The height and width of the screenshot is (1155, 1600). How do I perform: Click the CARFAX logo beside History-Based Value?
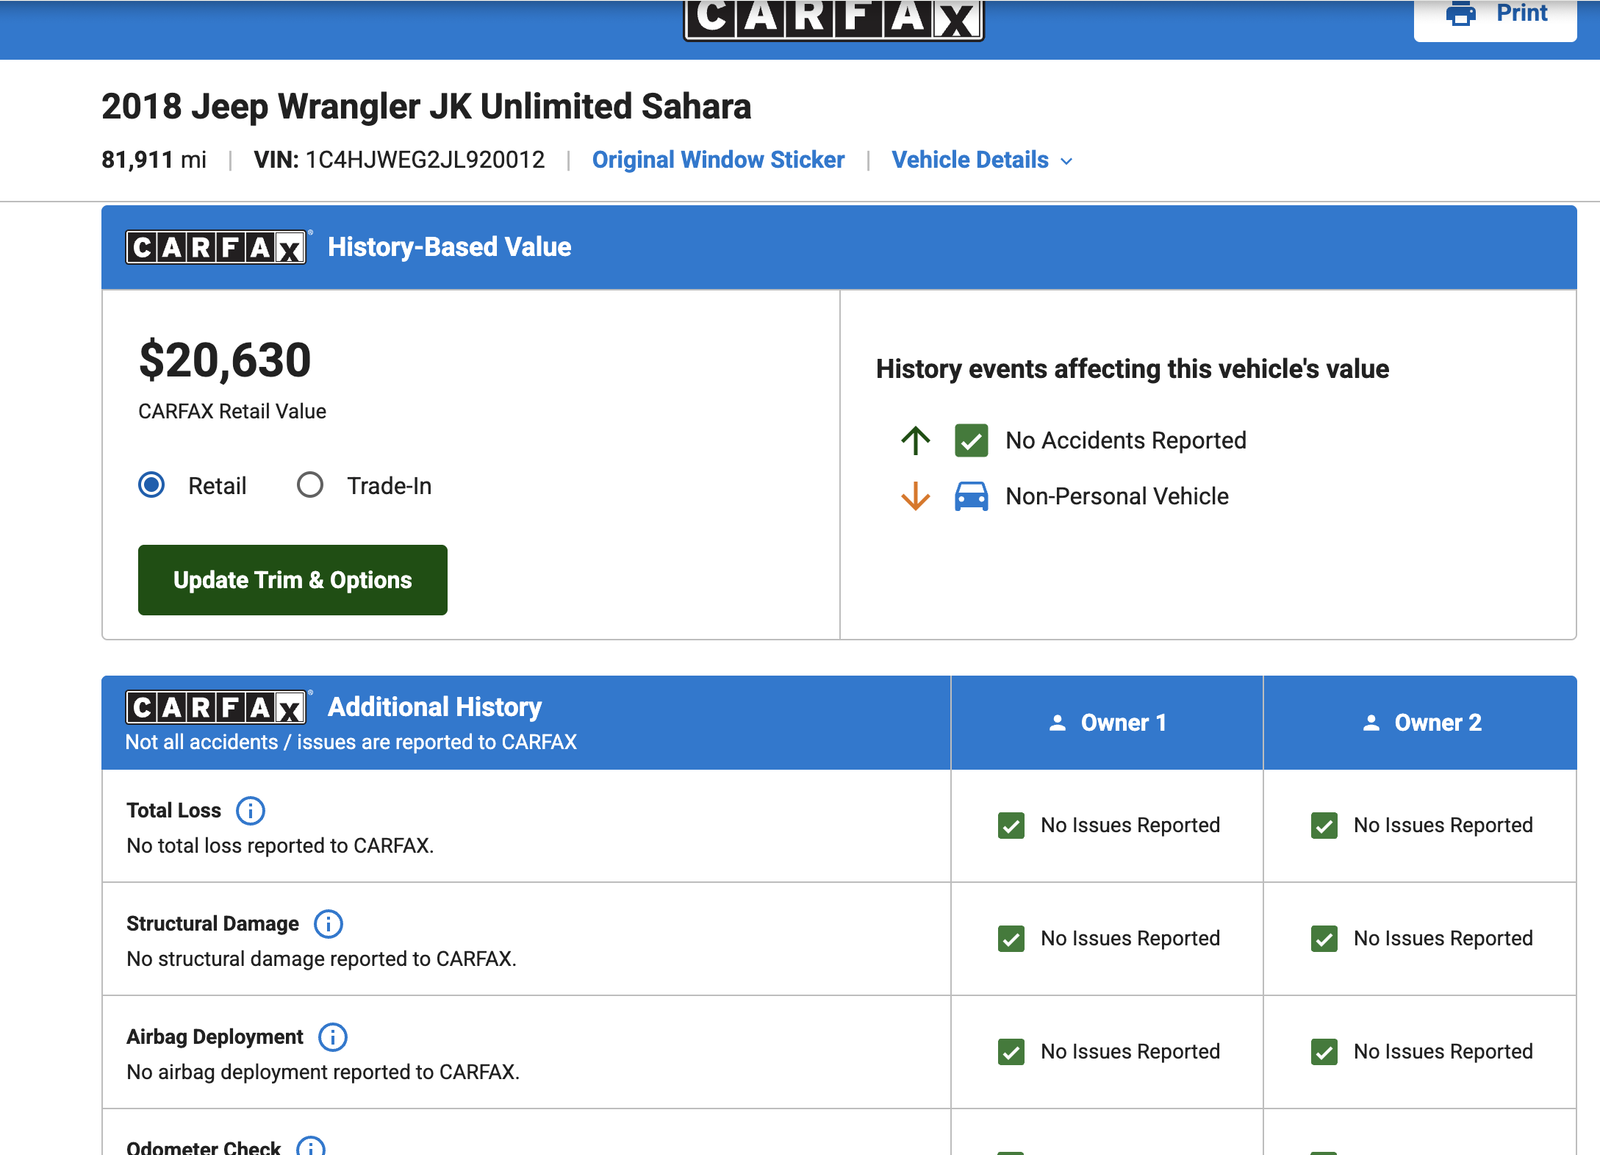coord(216,247)
